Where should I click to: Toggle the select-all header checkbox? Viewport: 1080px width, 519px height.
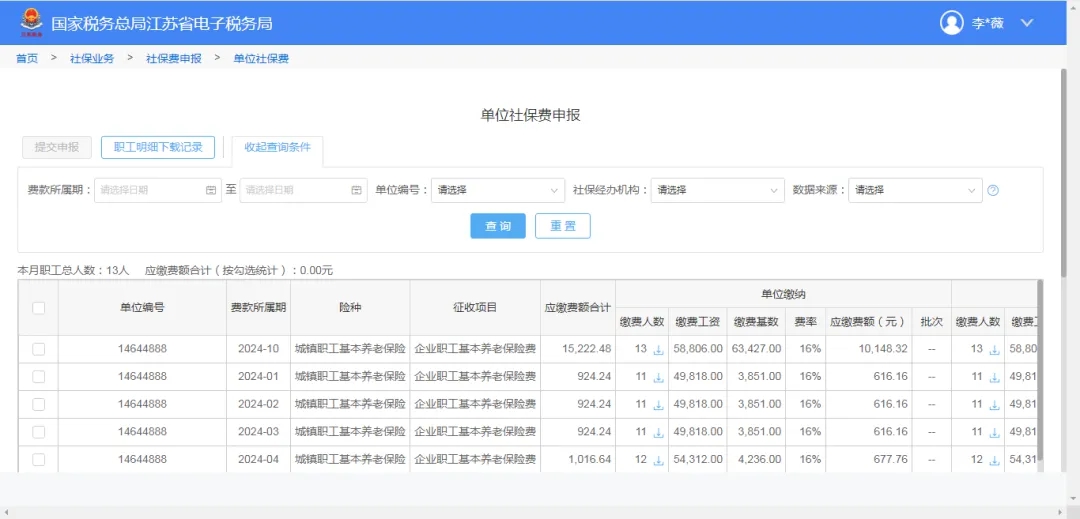38,308
